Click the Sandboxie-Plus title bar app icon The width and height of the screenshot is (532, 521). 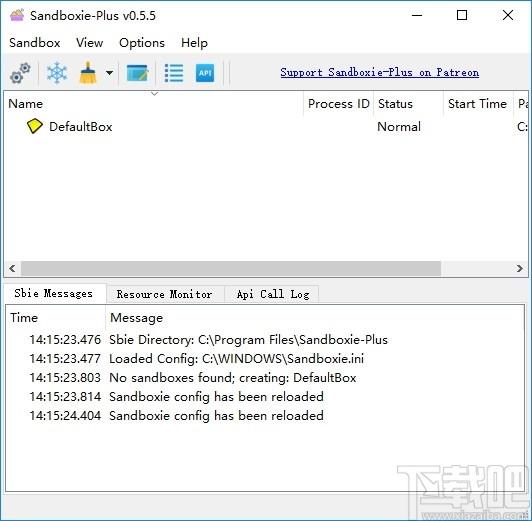(x=17, y=15)
